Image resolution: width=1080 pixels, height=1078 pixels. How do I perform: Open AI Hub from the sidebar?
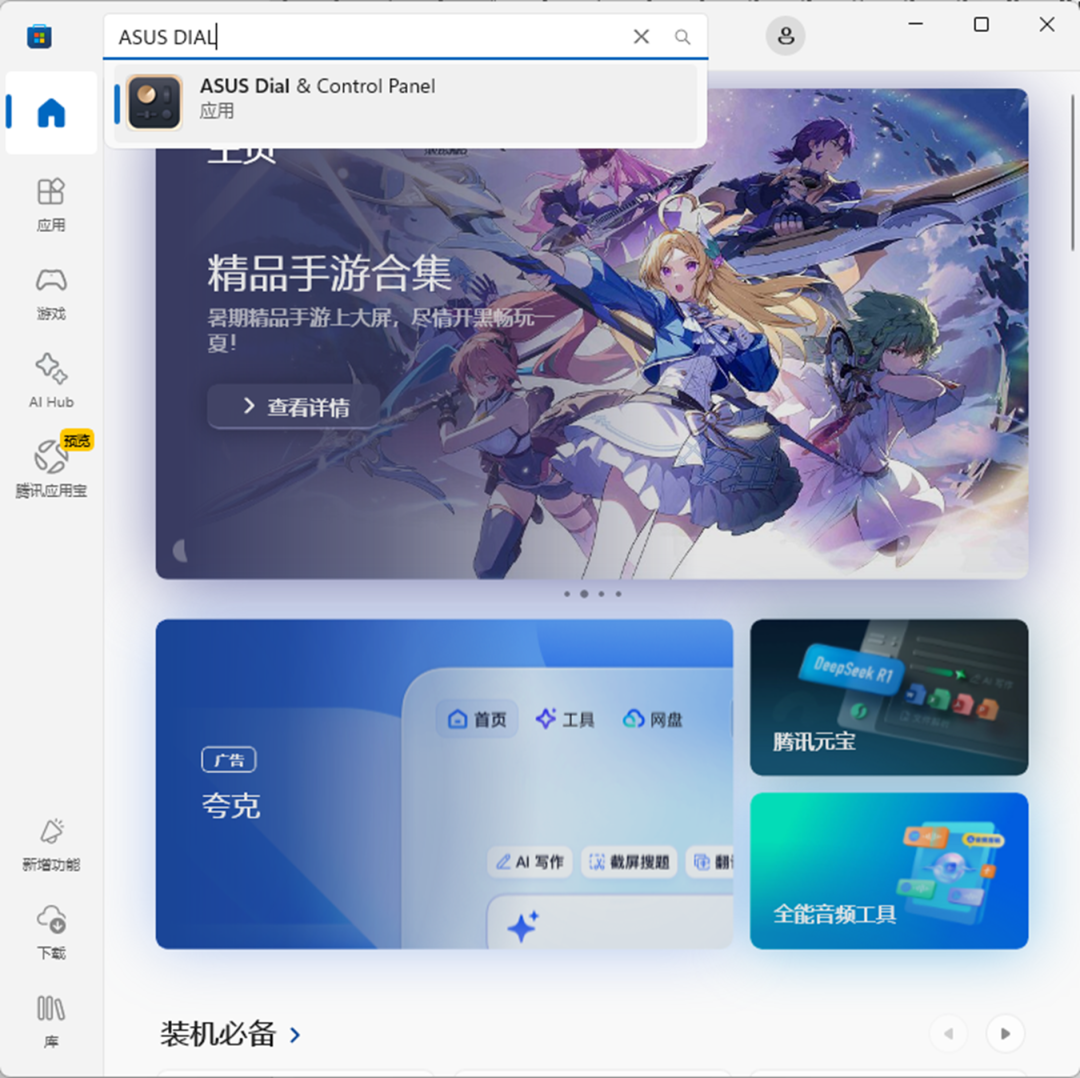tap(51, 381)
